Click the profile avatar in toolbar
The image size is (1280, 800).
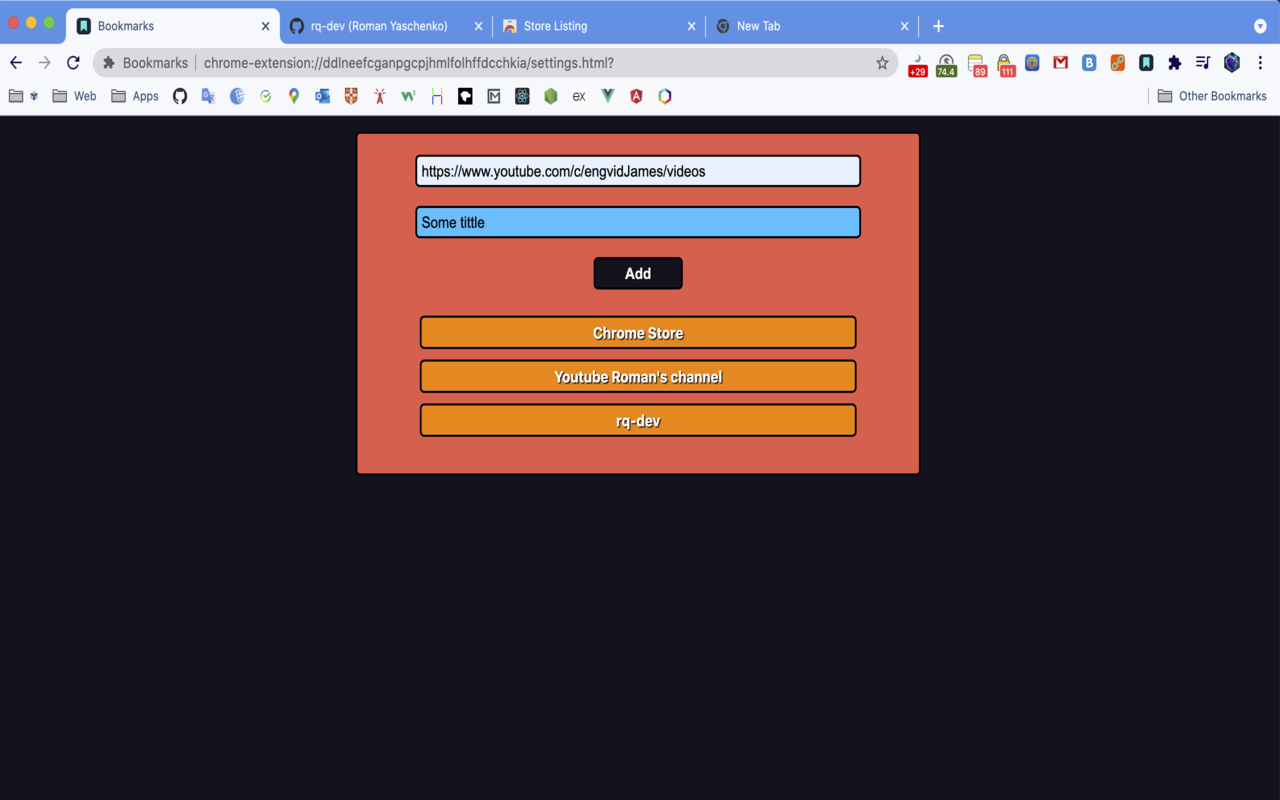1232,63
